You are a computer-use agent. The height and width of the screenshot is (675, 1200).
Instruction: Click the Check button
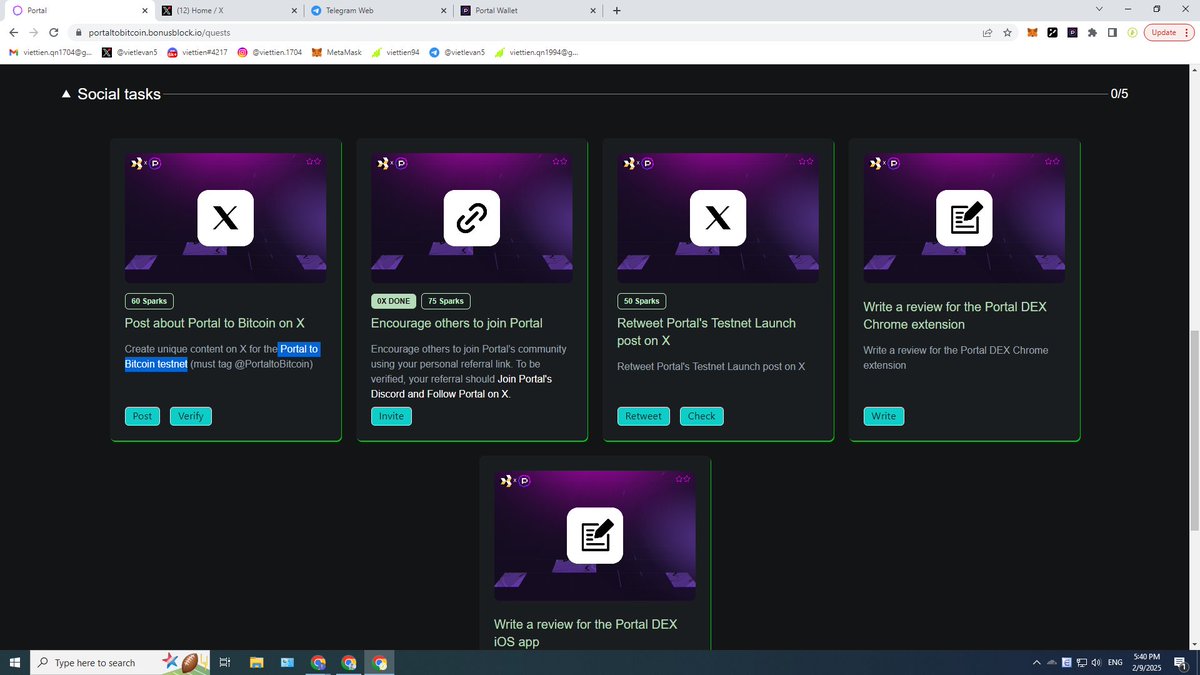pyautogui.click(x=701, y=416)
